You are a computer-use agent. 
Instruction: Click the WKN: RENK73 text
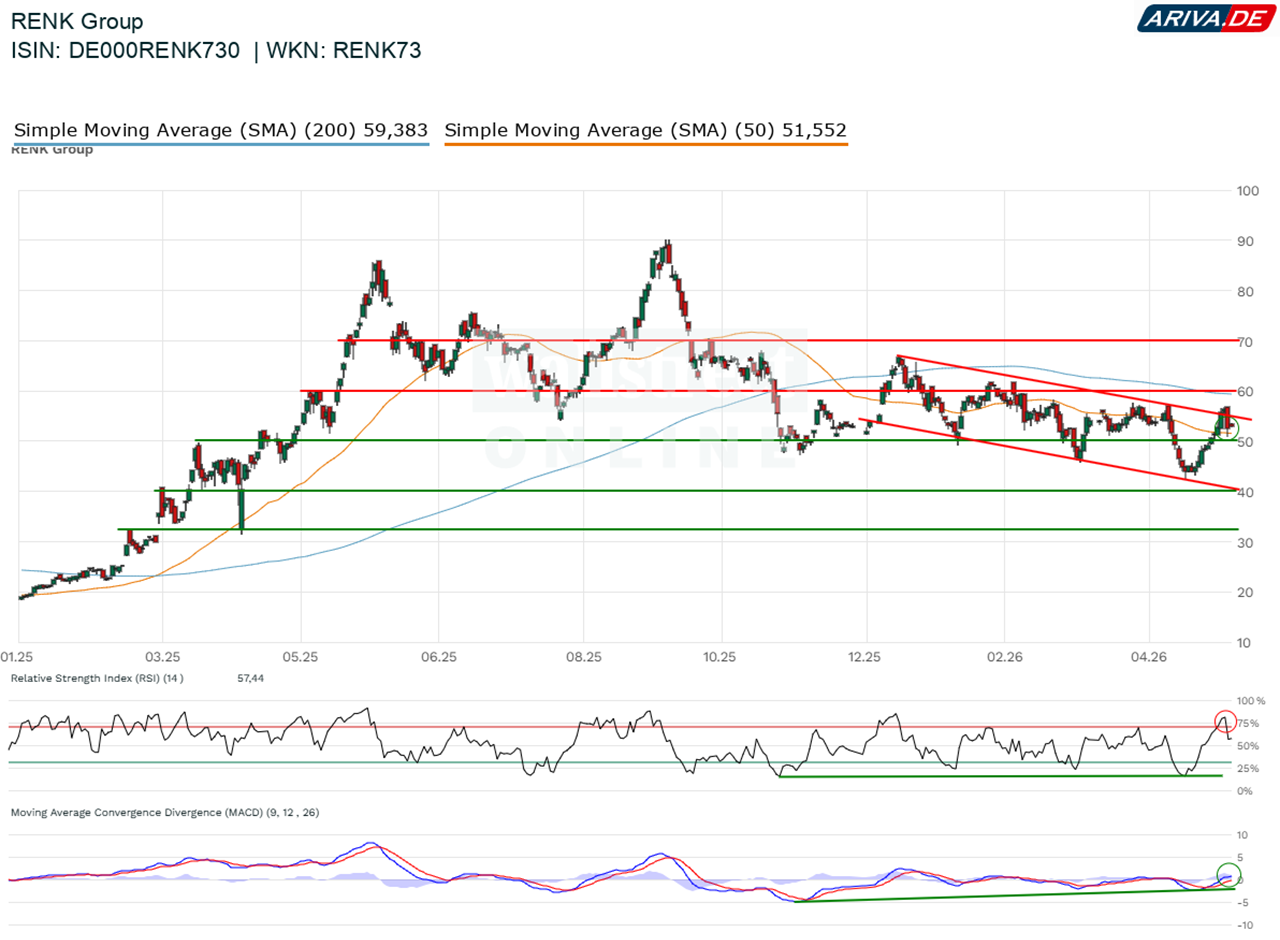tap(344, 53)
